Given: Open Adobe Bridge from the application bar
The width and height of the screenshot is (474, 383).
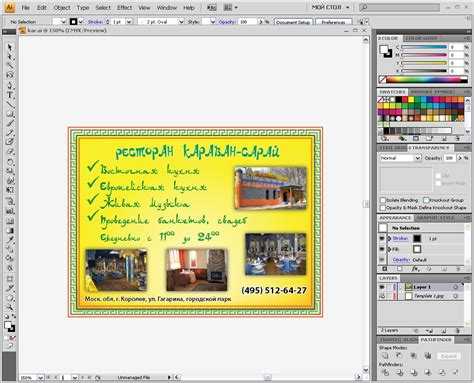Looking at the screenshot, I should 212,8.
